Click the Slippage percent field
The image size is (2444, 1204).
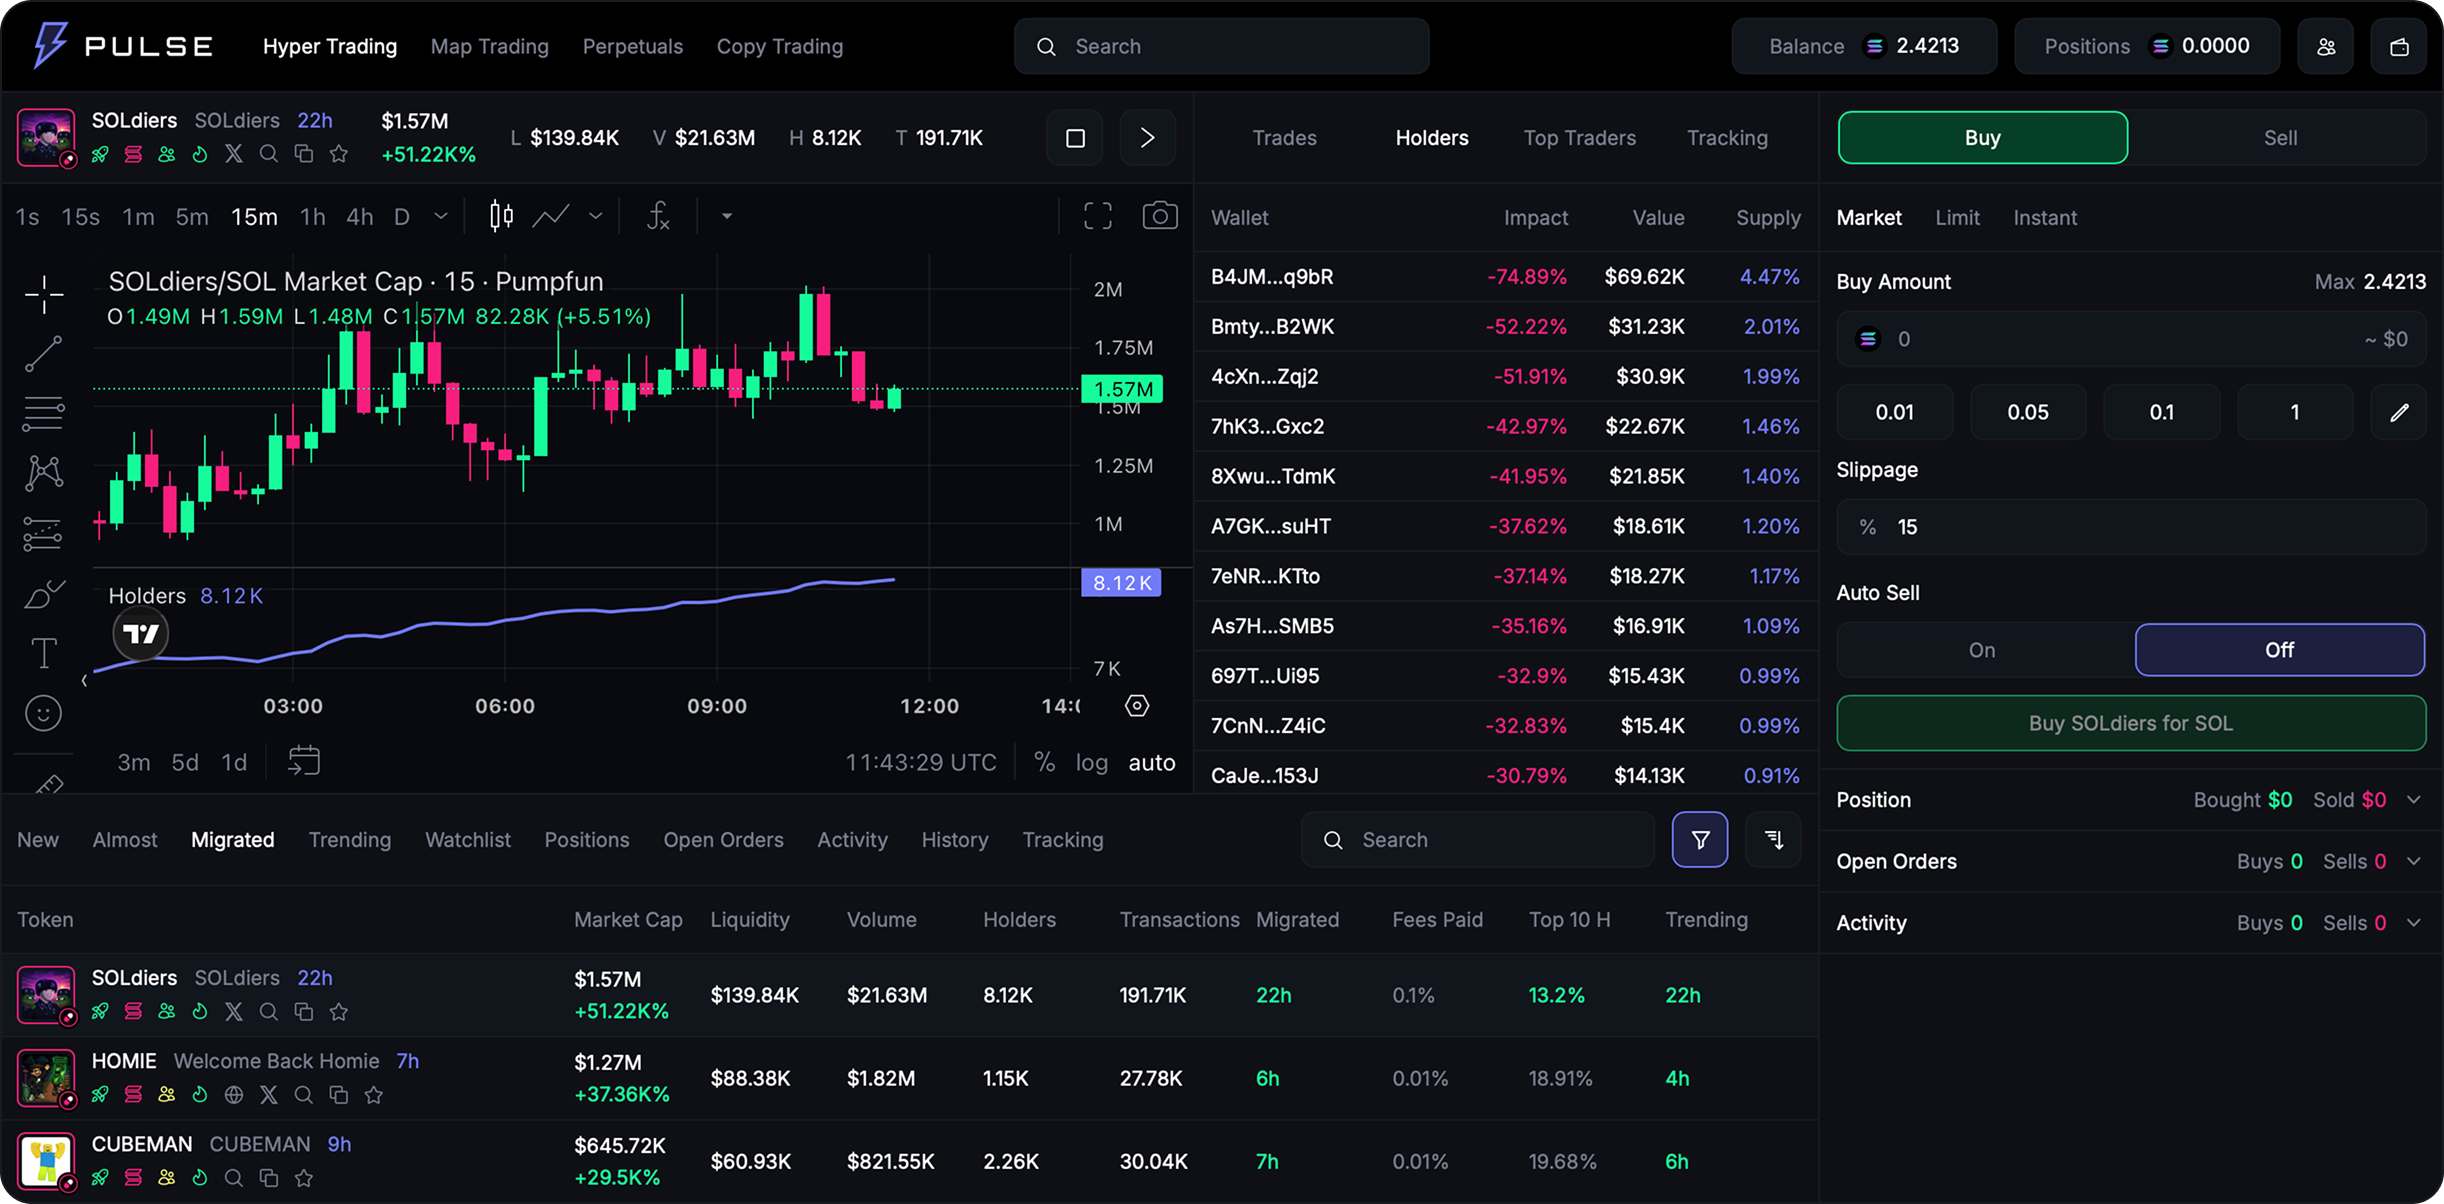coord(2131,527)
